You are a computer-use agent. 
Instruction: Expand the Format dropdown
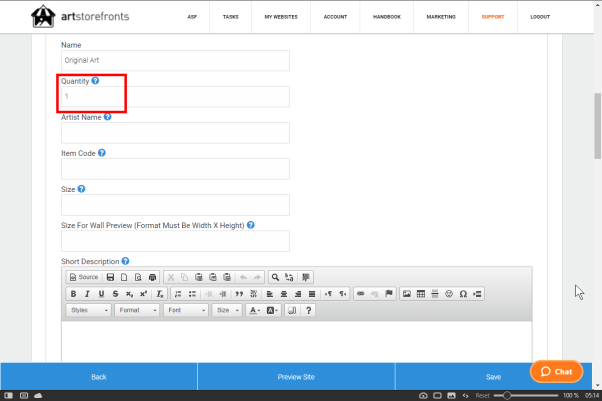[137, 311]
